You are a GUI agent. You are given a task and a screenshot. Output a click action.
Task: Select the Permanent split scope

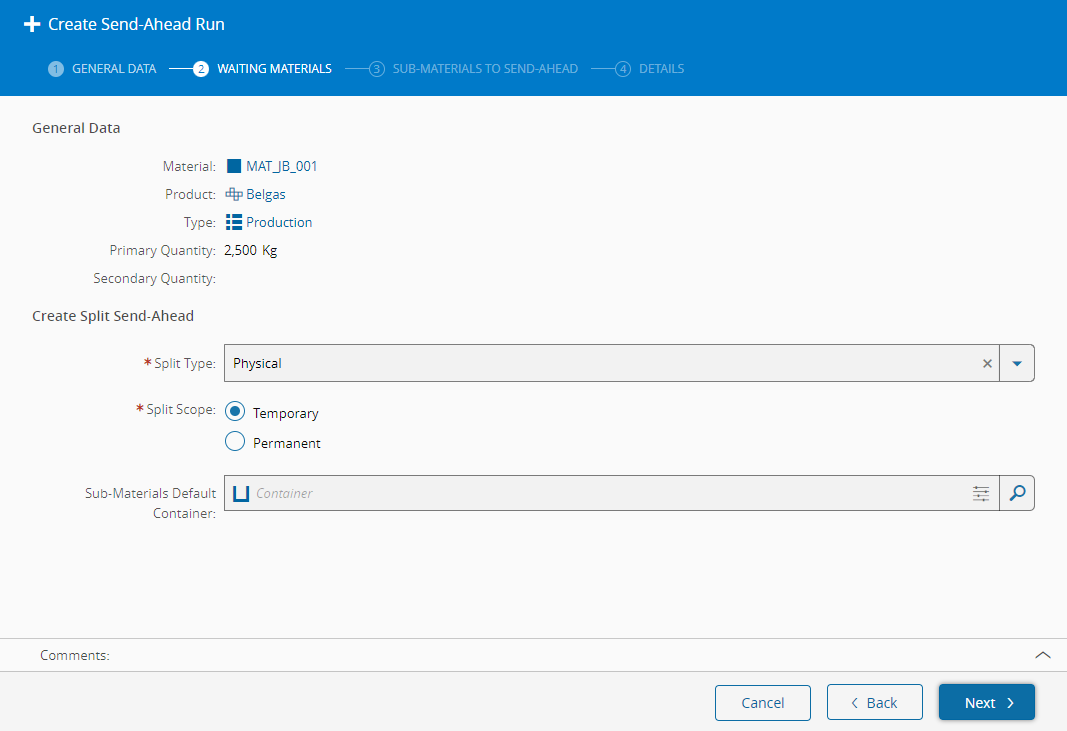click(235, 442)
